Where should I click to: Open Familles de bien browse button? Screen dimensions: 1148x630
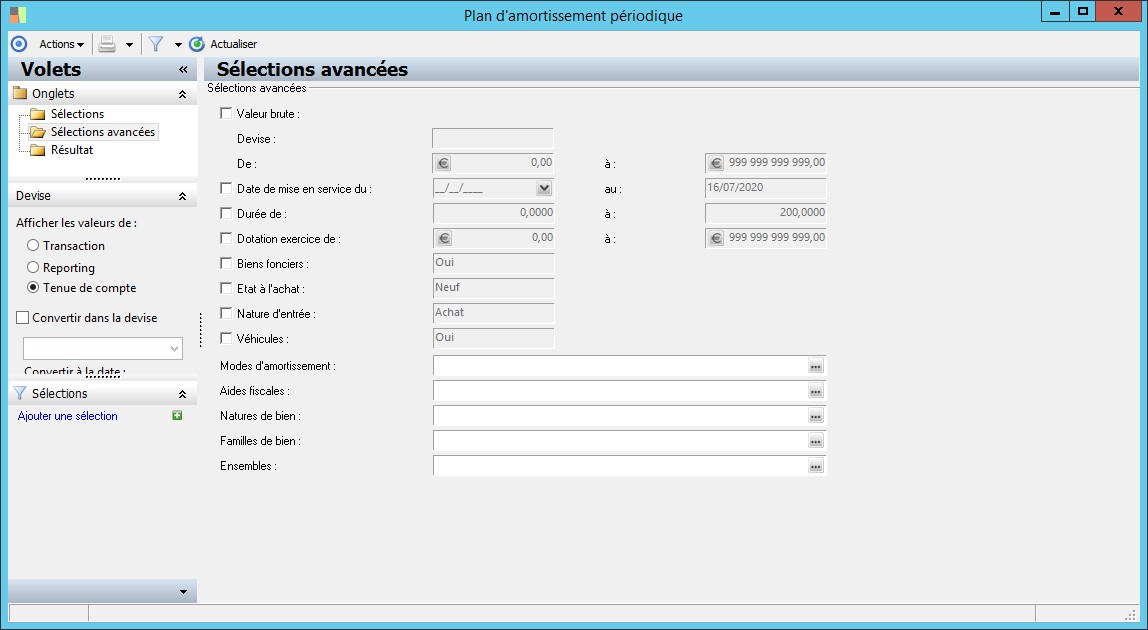click(x=816, y=441)
